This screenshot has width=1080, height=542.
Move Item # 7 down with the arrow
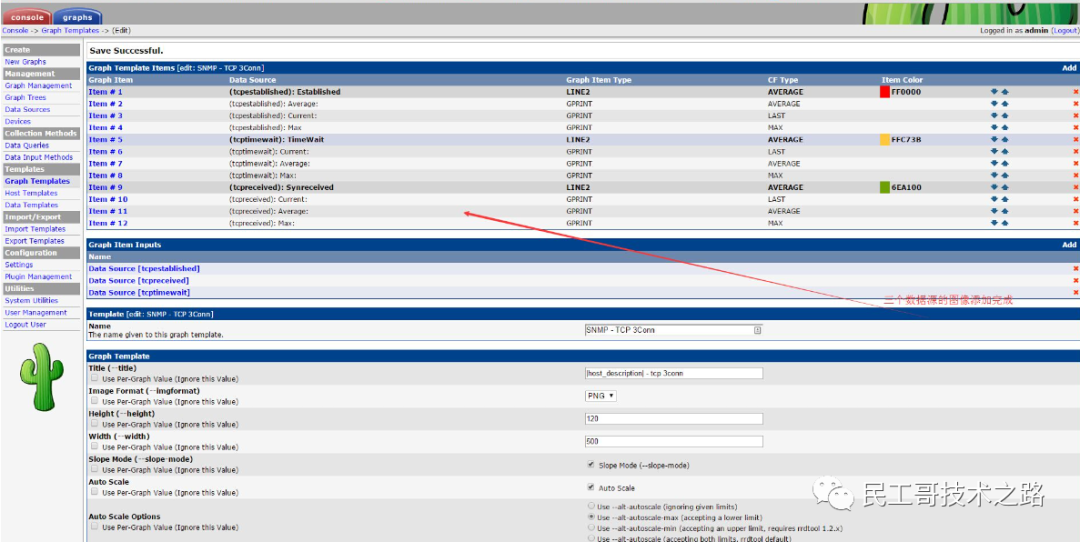994,163
